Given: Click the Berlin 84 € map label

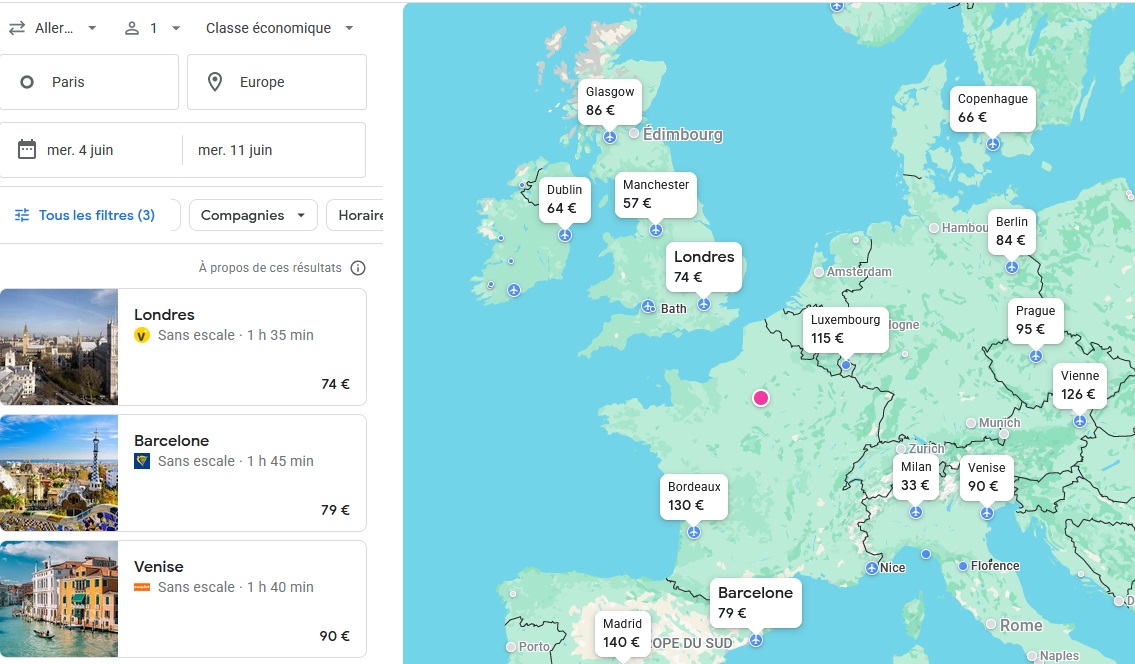Looking at the screenshot, I should (x=1011, y=231).
